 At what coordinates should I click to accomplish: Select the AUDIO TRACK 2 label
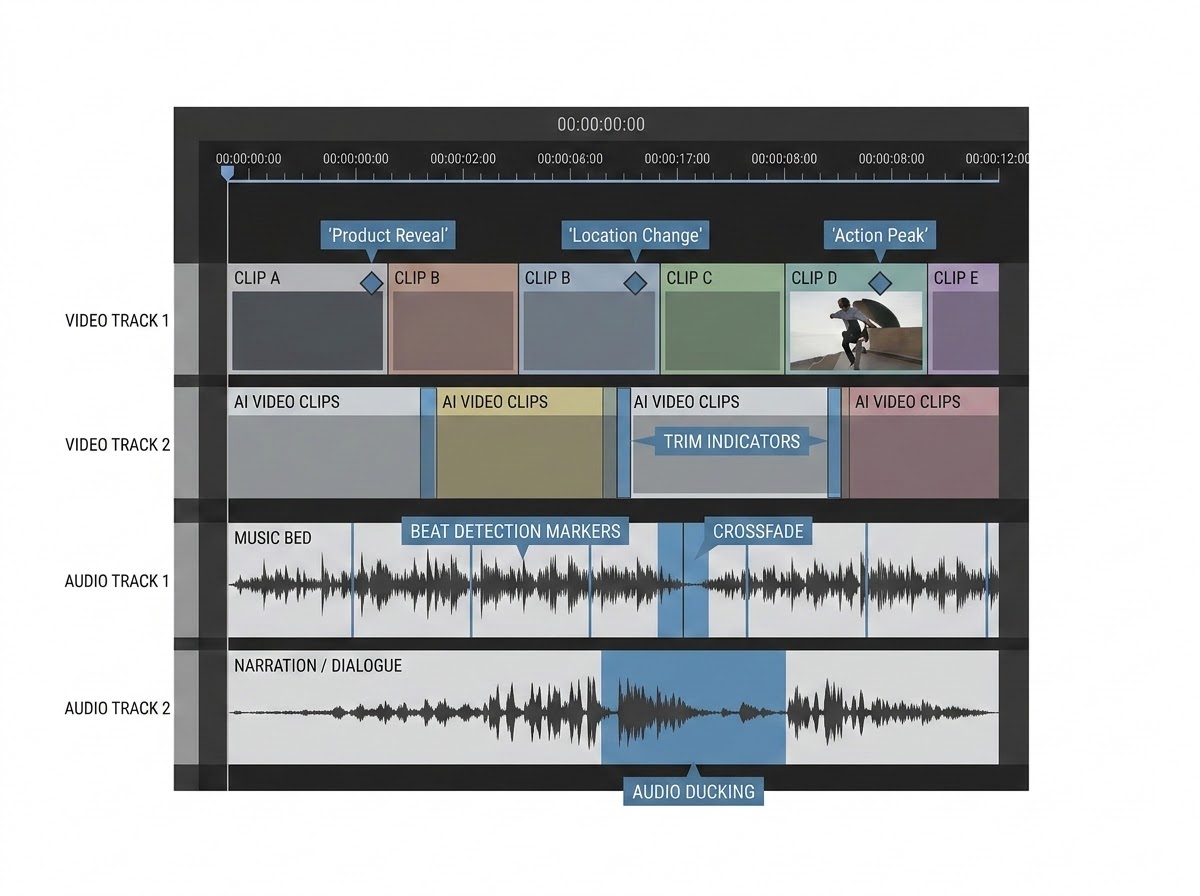tap(117, 708)
